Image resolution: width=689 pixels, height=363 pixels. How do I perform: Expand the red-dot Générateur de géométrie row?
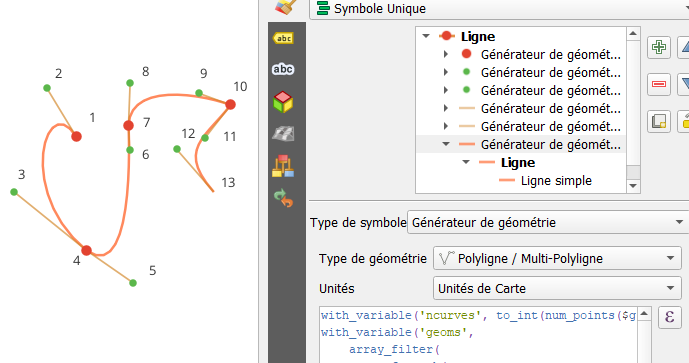(x=446, y=54)
